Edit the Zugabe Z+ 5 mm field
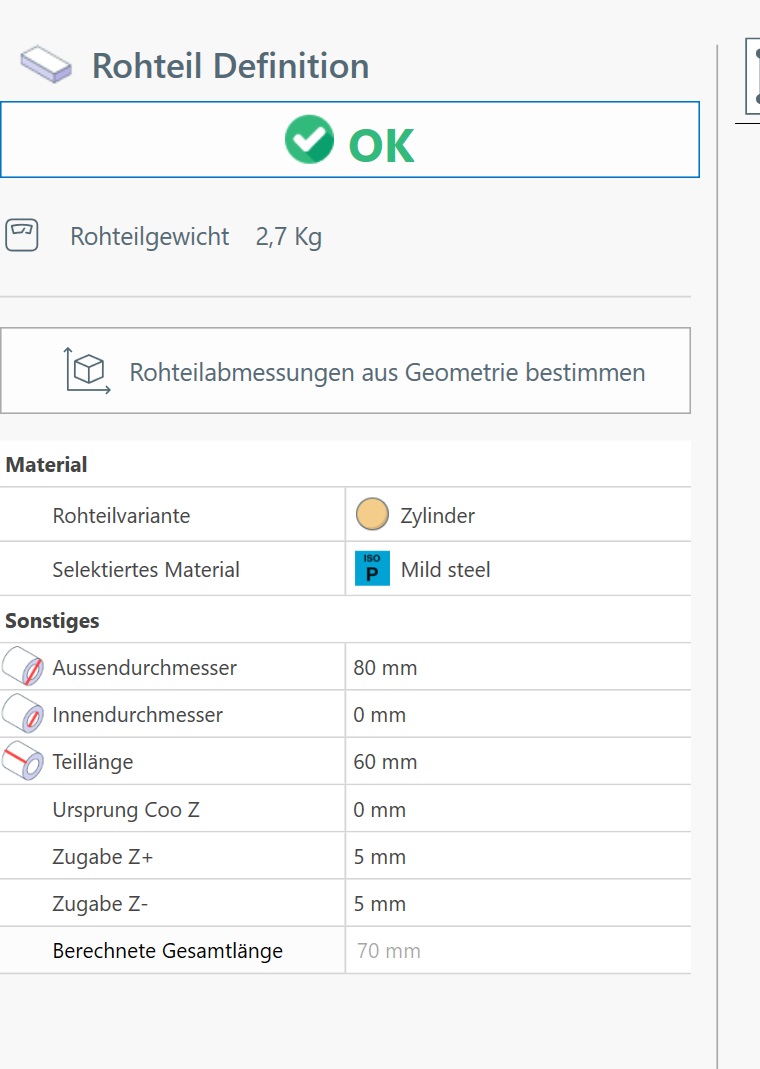Screen dimensions: 760x1069 (x=518, y=856)
